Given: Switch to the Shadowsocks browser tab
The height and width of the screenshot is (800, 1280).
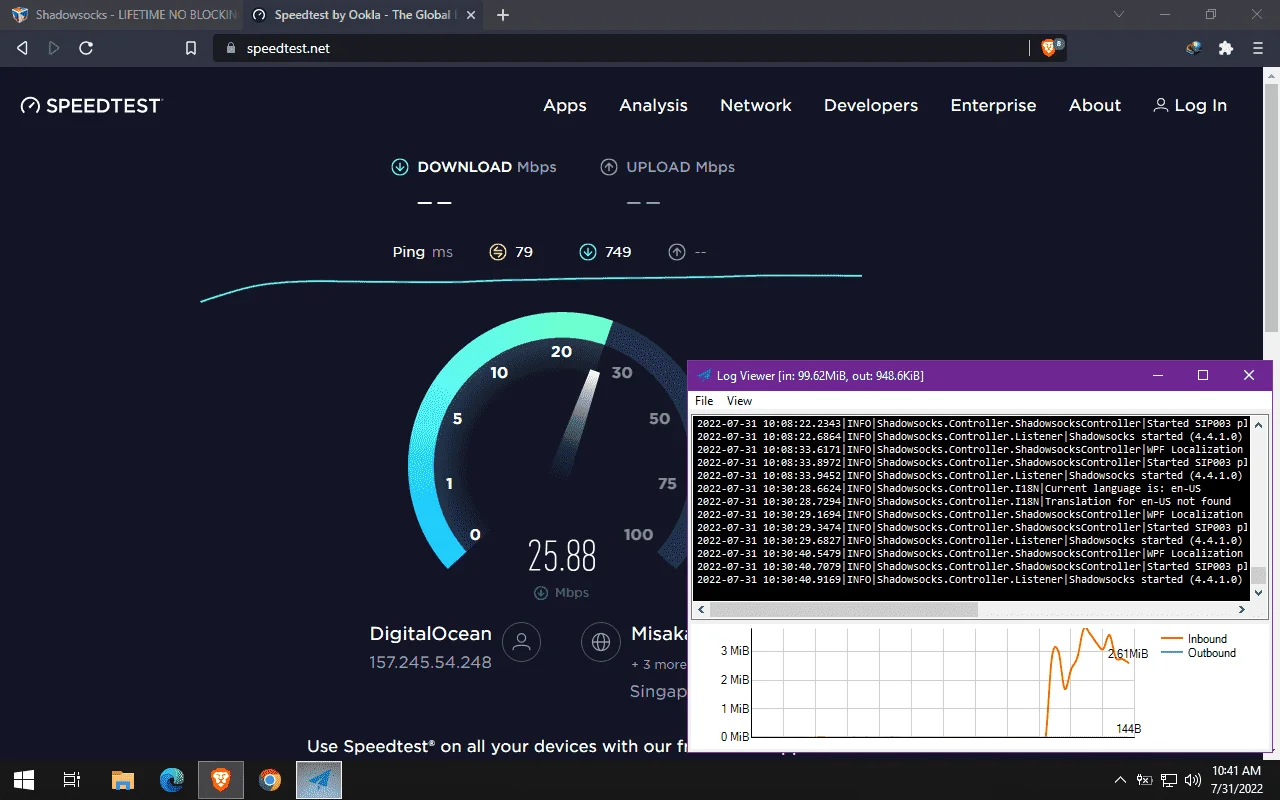Looking at the screenshot, I should coord(123,15).
